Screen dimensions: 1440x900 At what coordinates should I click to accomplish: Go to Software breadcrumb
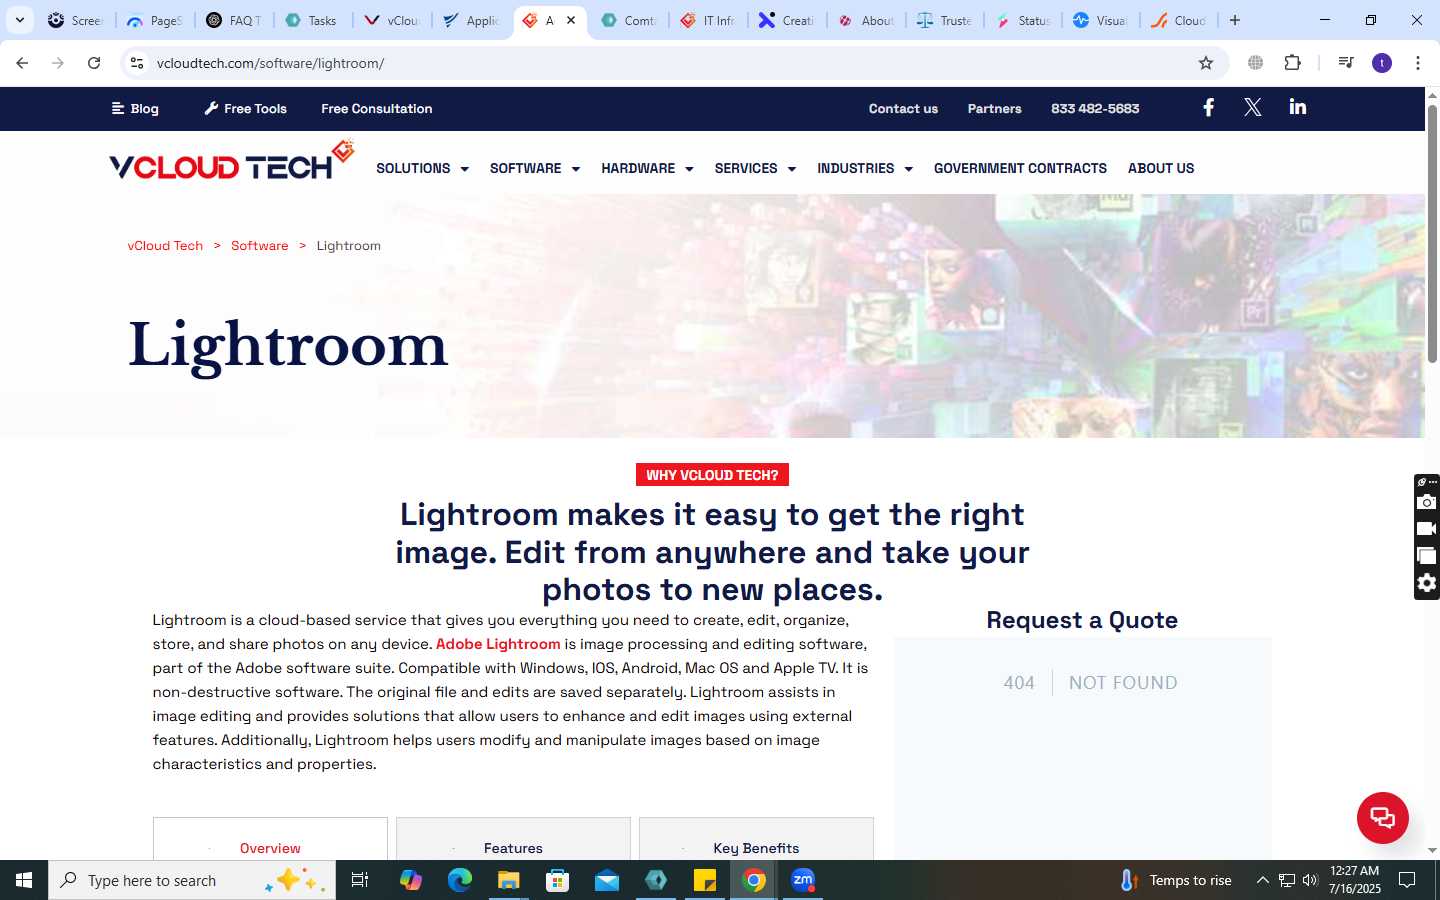pyautogui.click(x=259, y=246)
